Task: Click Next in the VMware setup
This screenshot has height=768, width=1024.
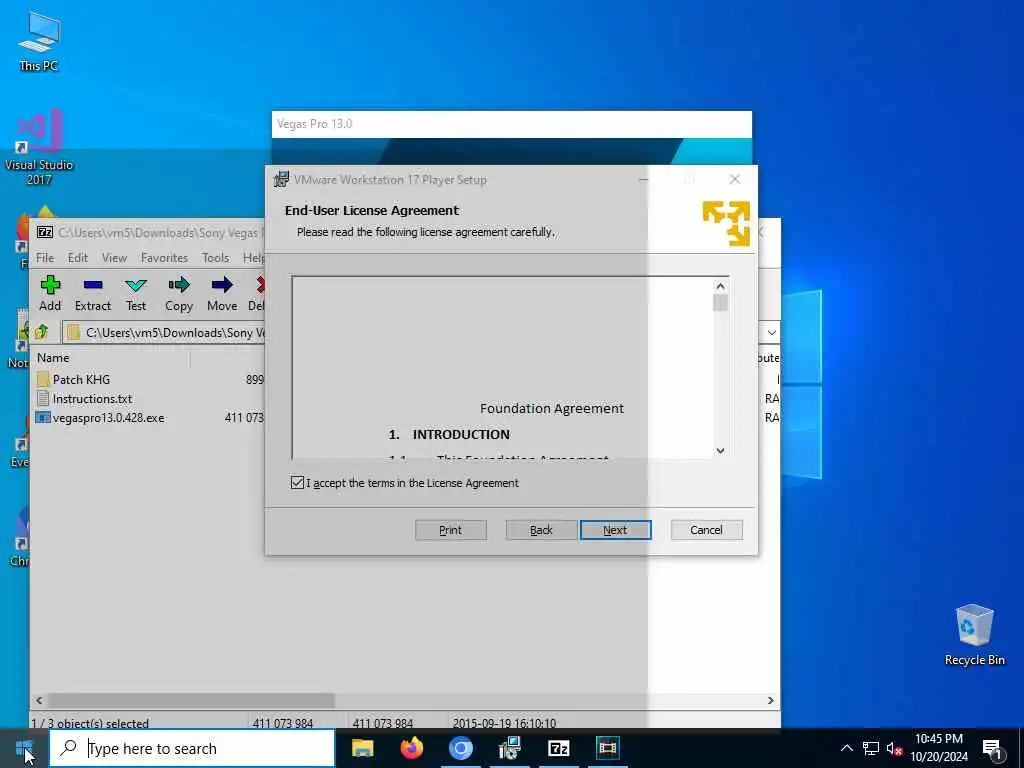Action: (615, 530)
